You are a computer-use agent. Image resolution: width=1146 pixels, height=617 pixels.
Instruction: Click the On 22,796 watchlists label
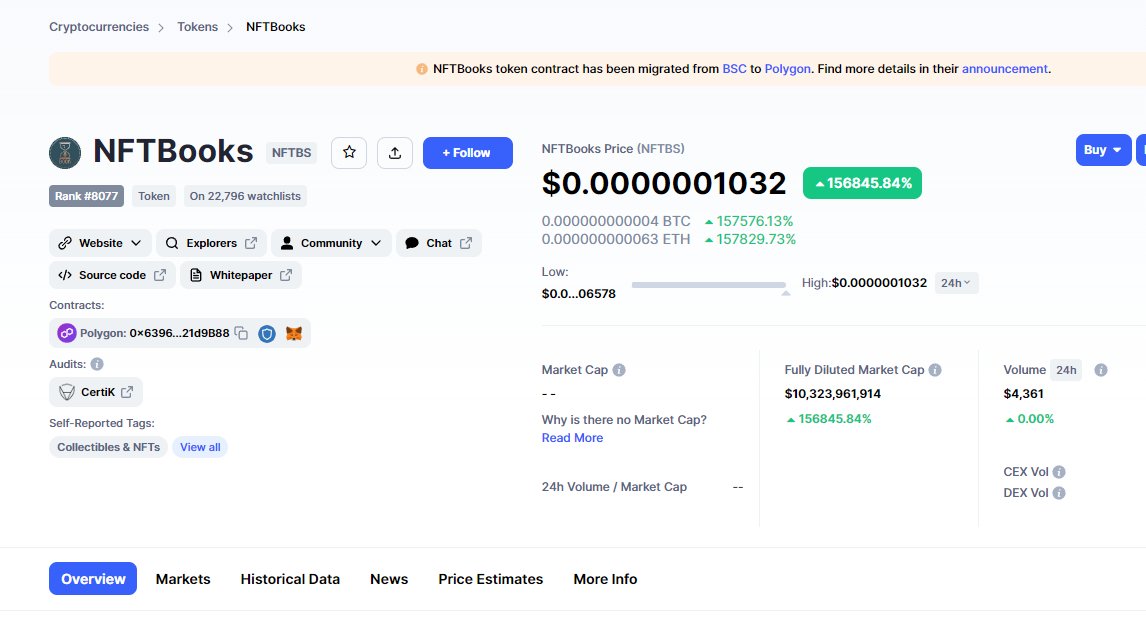tap(245, 196)
